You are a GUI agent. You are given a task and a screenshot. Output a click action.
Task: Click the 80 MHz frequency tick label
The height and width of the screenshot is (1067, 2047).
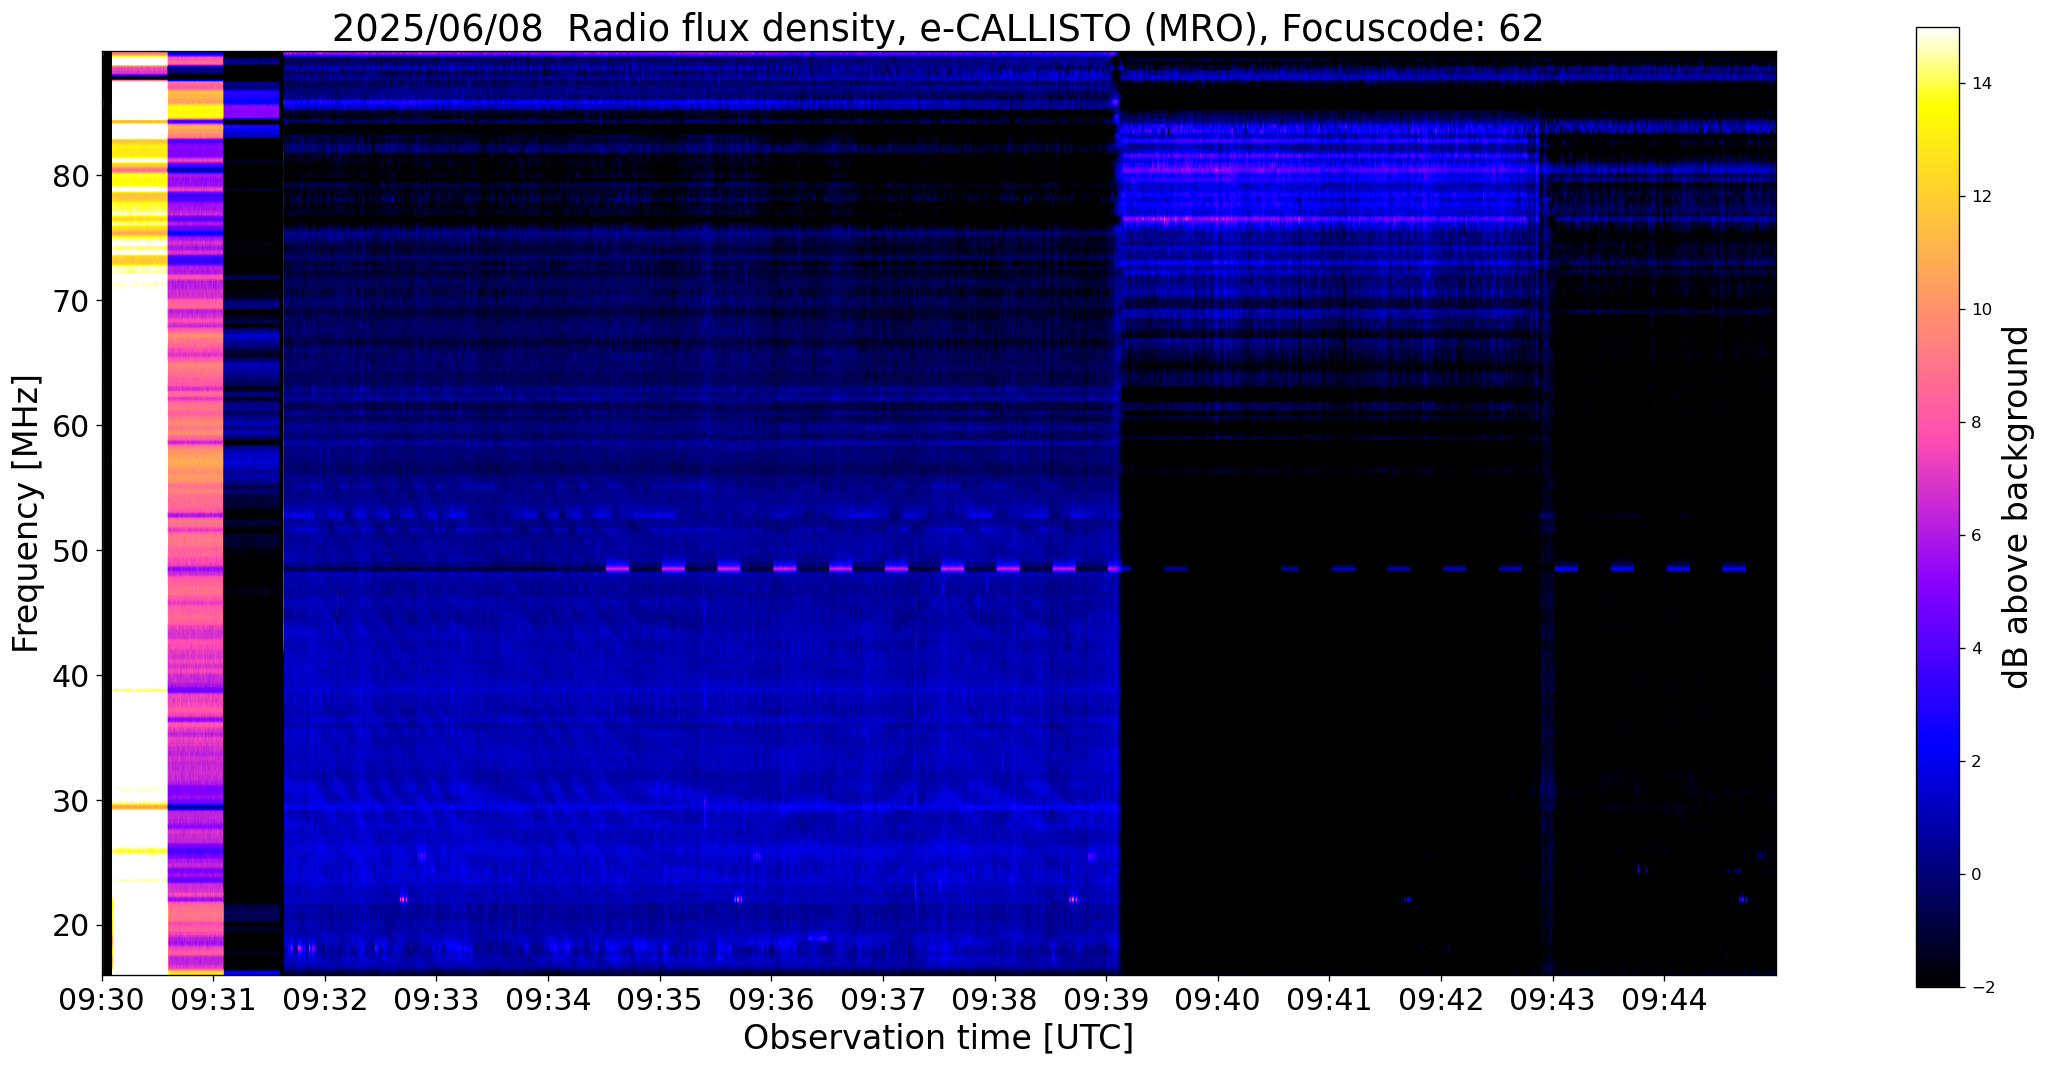70,177
